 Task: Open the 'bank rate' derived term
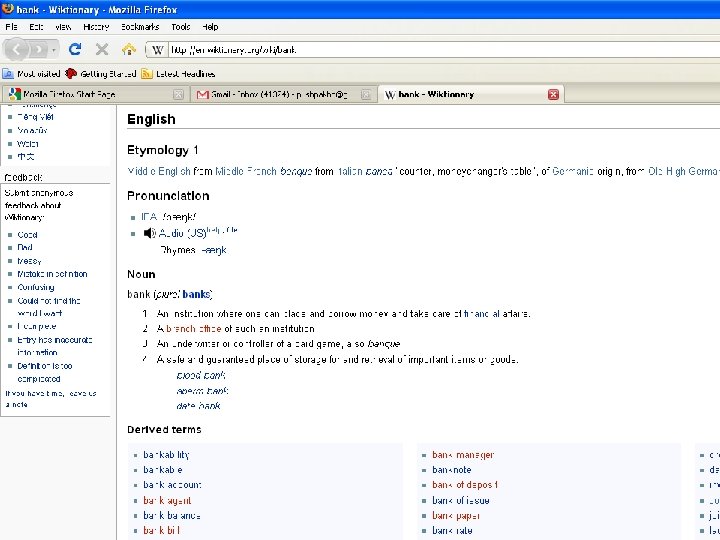(452, 530)
